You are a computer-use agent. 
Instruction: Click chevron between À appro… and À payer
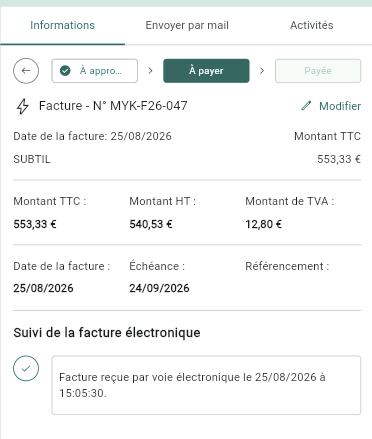(150, 71)
